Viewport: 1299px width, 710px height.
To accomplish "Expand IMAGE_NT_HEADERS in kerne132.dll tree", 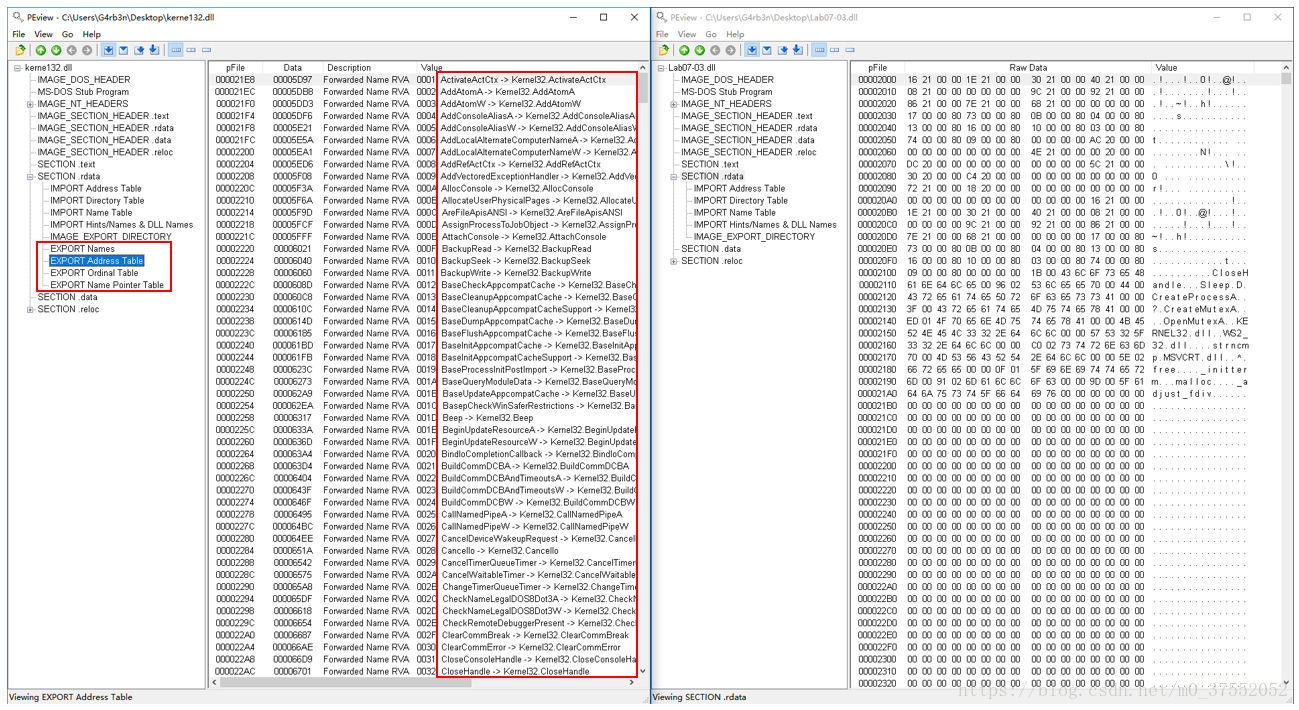I will [x=30, y=104].
